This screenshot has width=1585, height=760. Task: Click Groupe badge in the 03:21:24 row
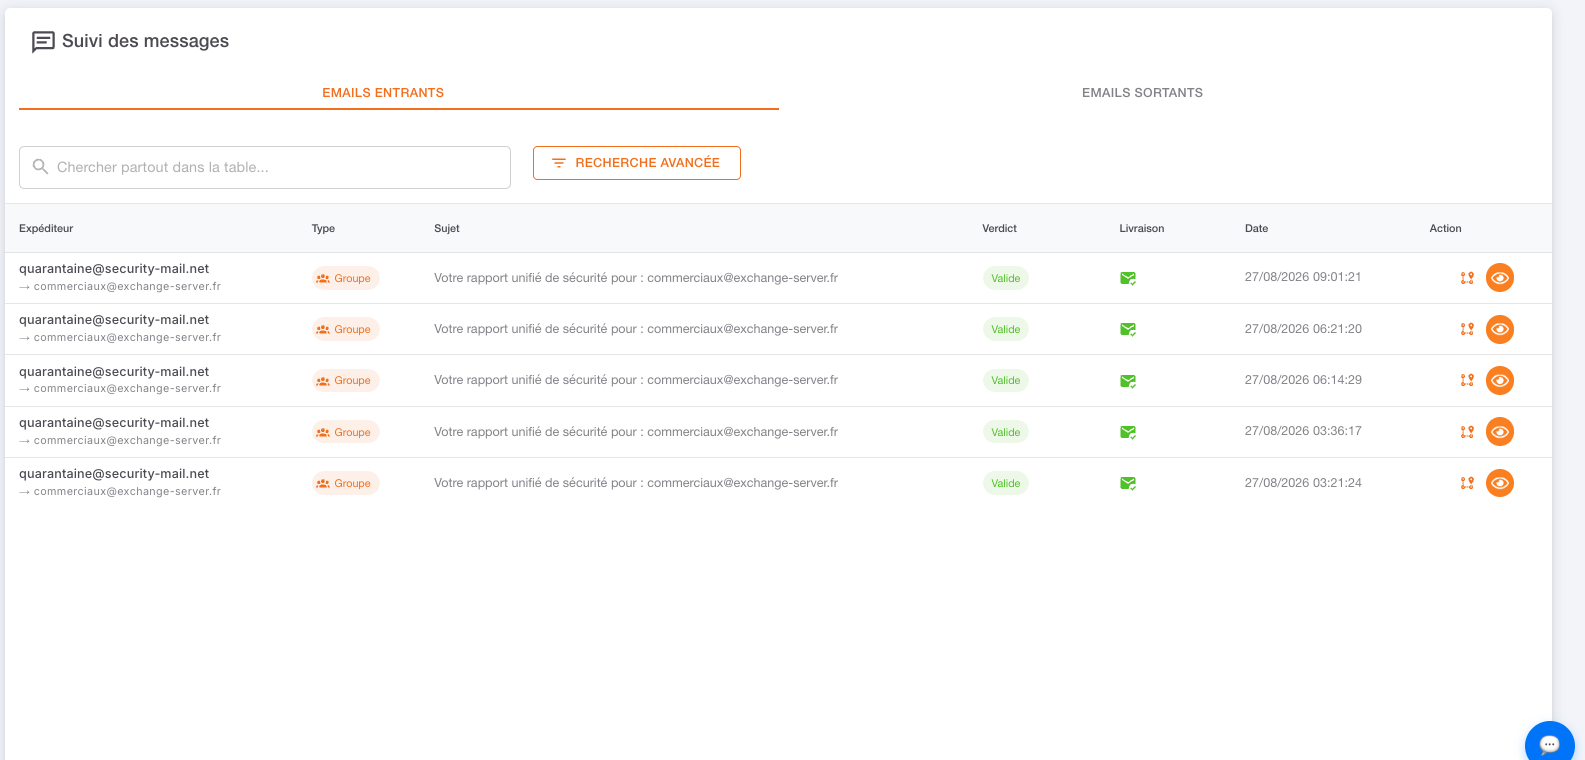(345, 483)
